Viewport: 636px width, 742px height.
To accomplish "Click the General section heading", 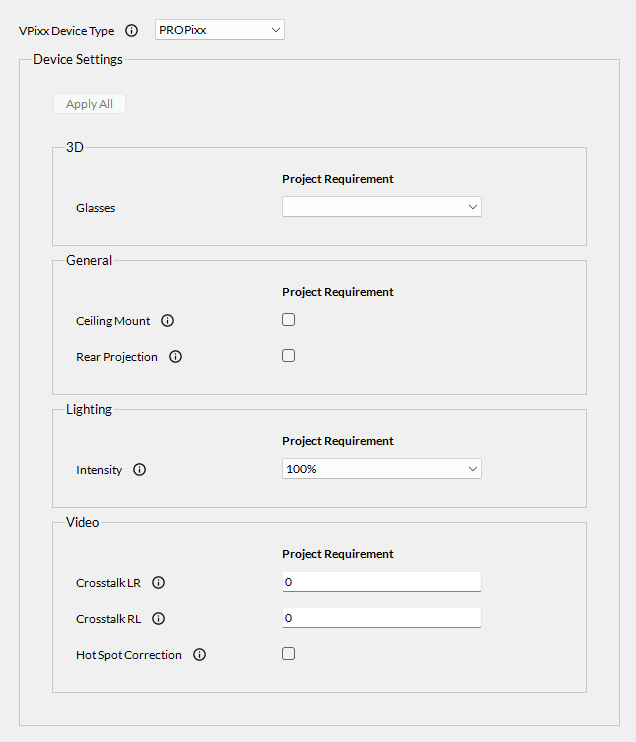I will pyautogui.click(x=89, y=260).
